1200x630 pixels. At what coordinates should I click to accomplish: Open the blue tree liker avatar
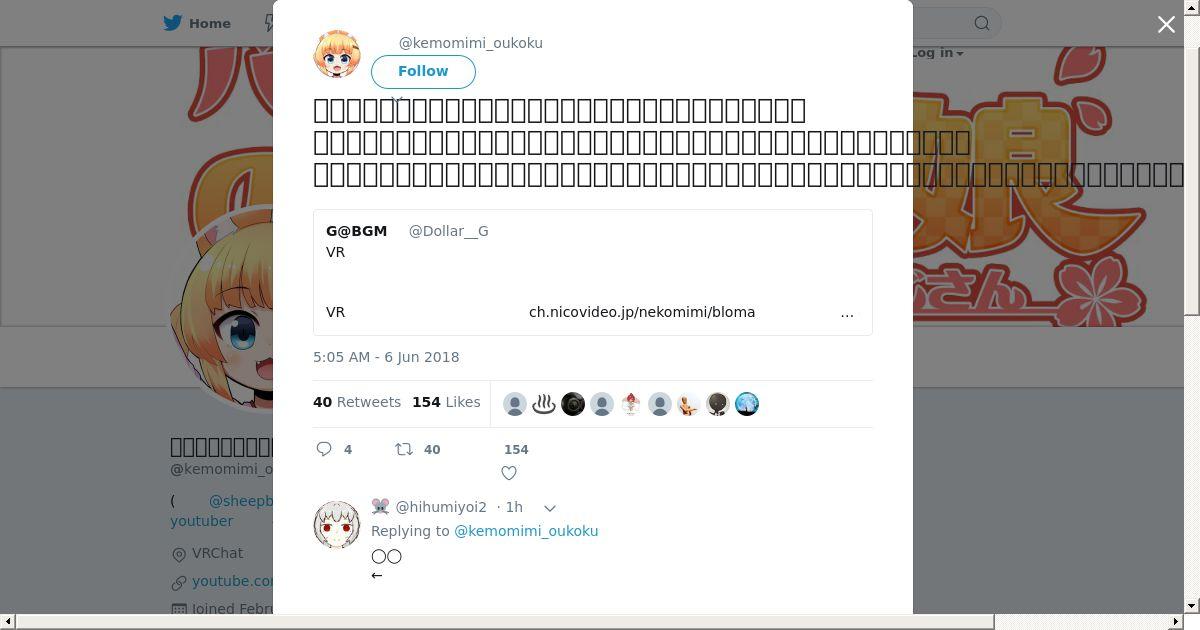point(747,404)
